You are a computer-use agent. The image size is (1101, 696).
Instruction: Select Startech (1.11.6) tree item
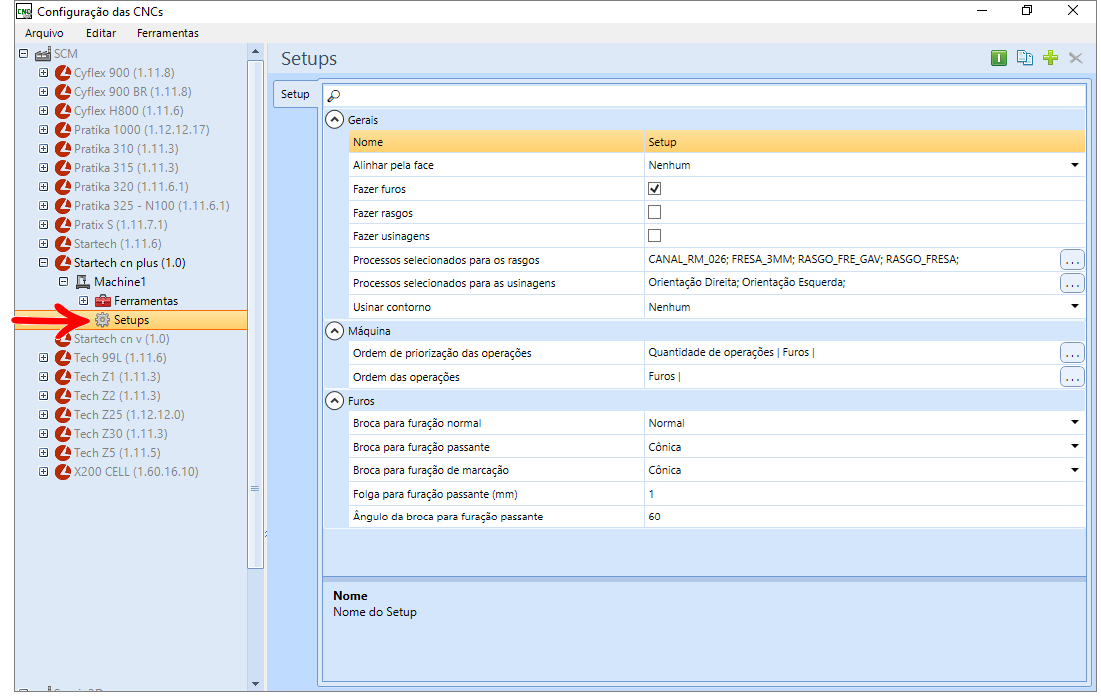tap(117, 244)
